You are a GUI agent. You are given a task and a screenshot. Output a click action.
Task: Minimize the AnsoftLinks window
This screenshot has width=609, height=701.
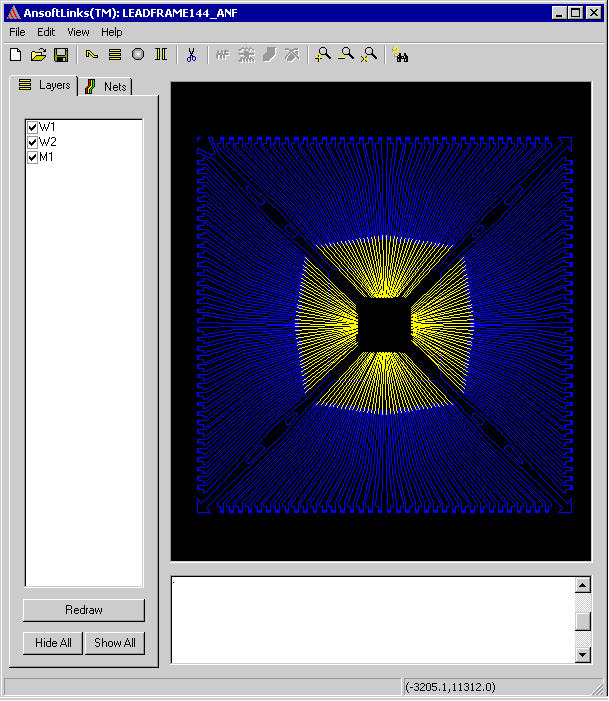[x=559, y=13]
